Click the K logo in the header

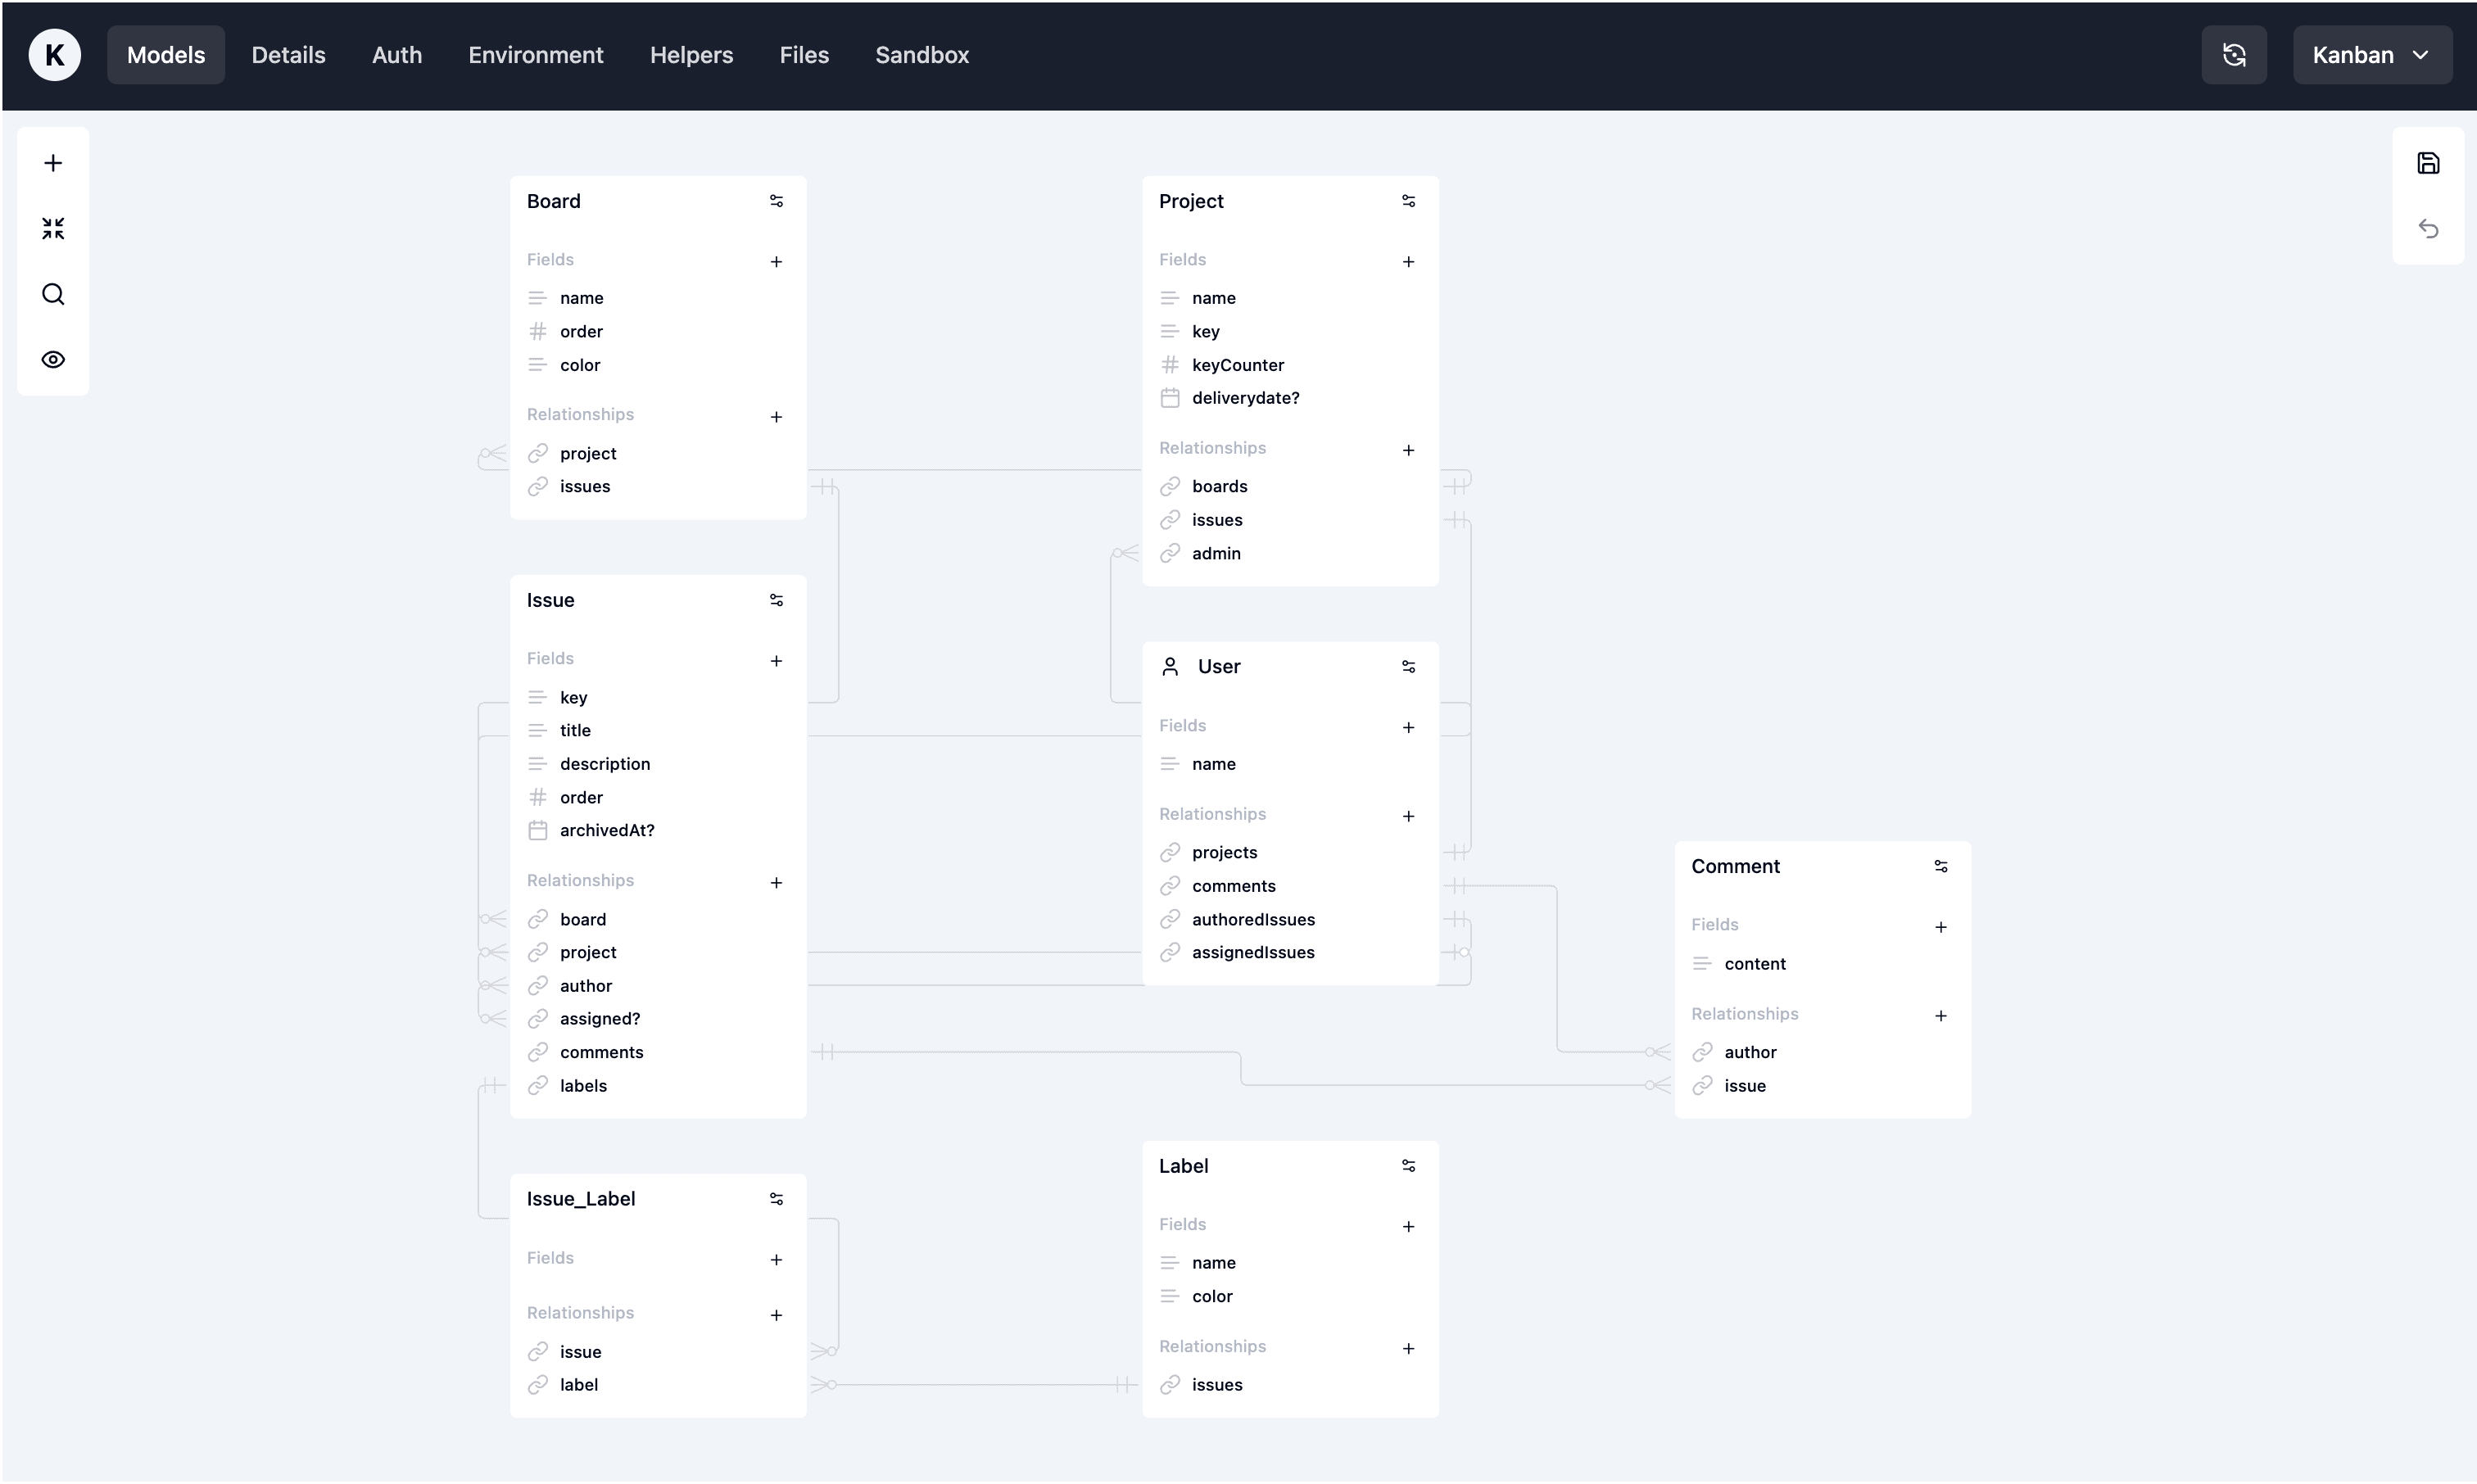[54, 55]
